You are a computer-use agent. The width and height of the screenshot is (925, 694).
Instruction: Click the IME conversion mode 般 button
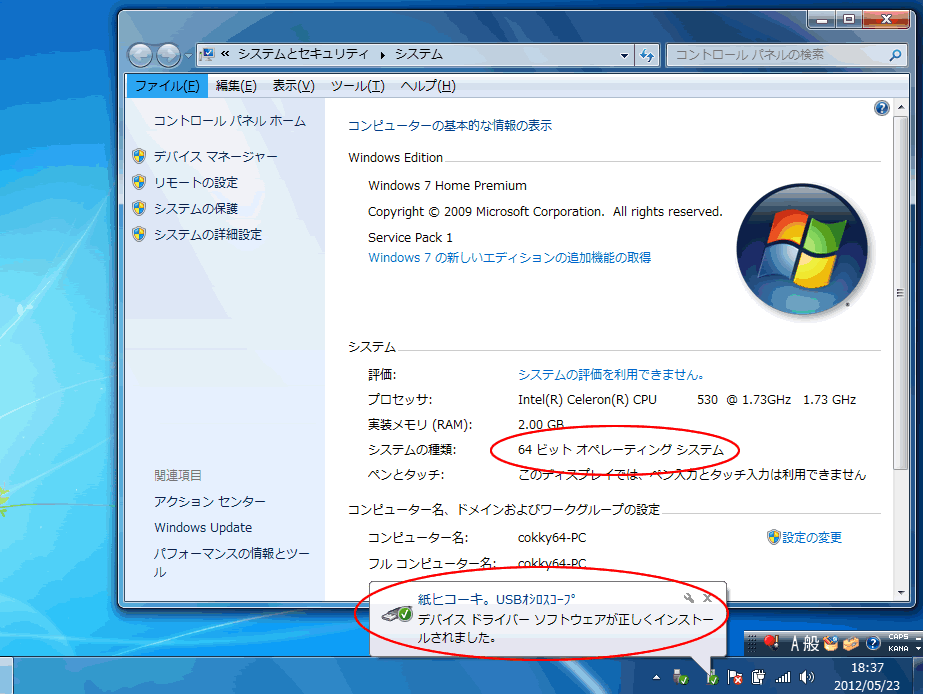[811, 643]
